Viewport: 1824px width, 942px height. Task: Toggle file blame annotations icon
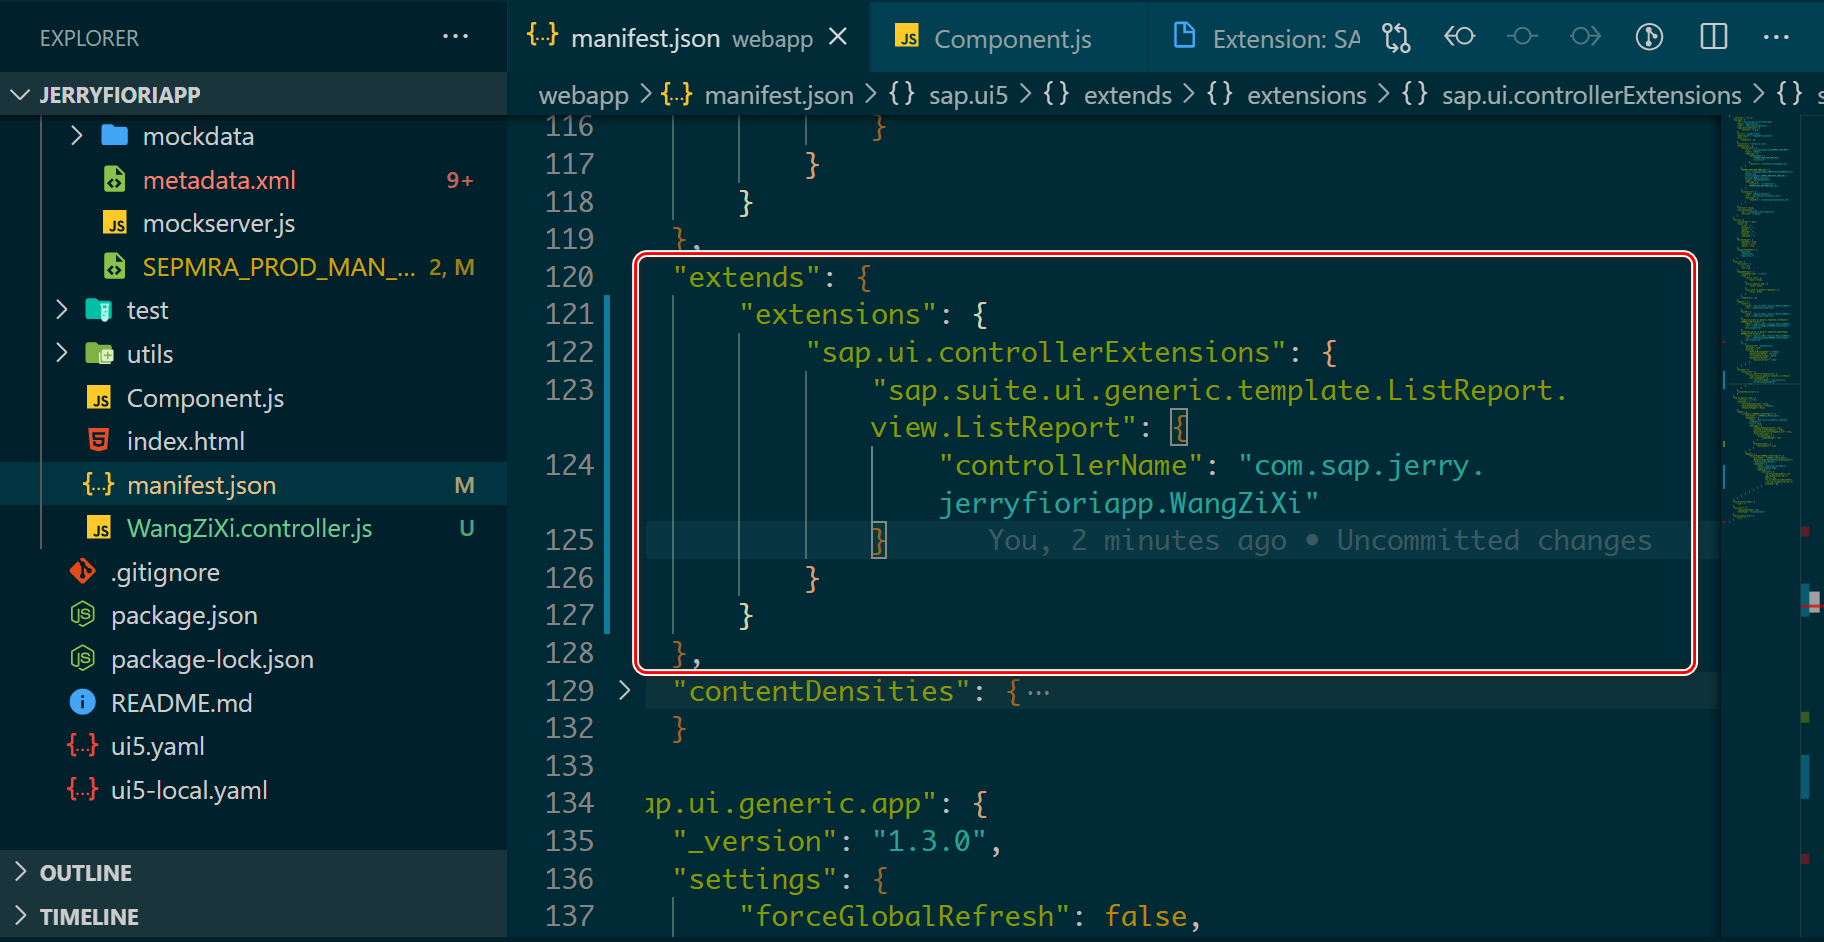point(1649,37)
